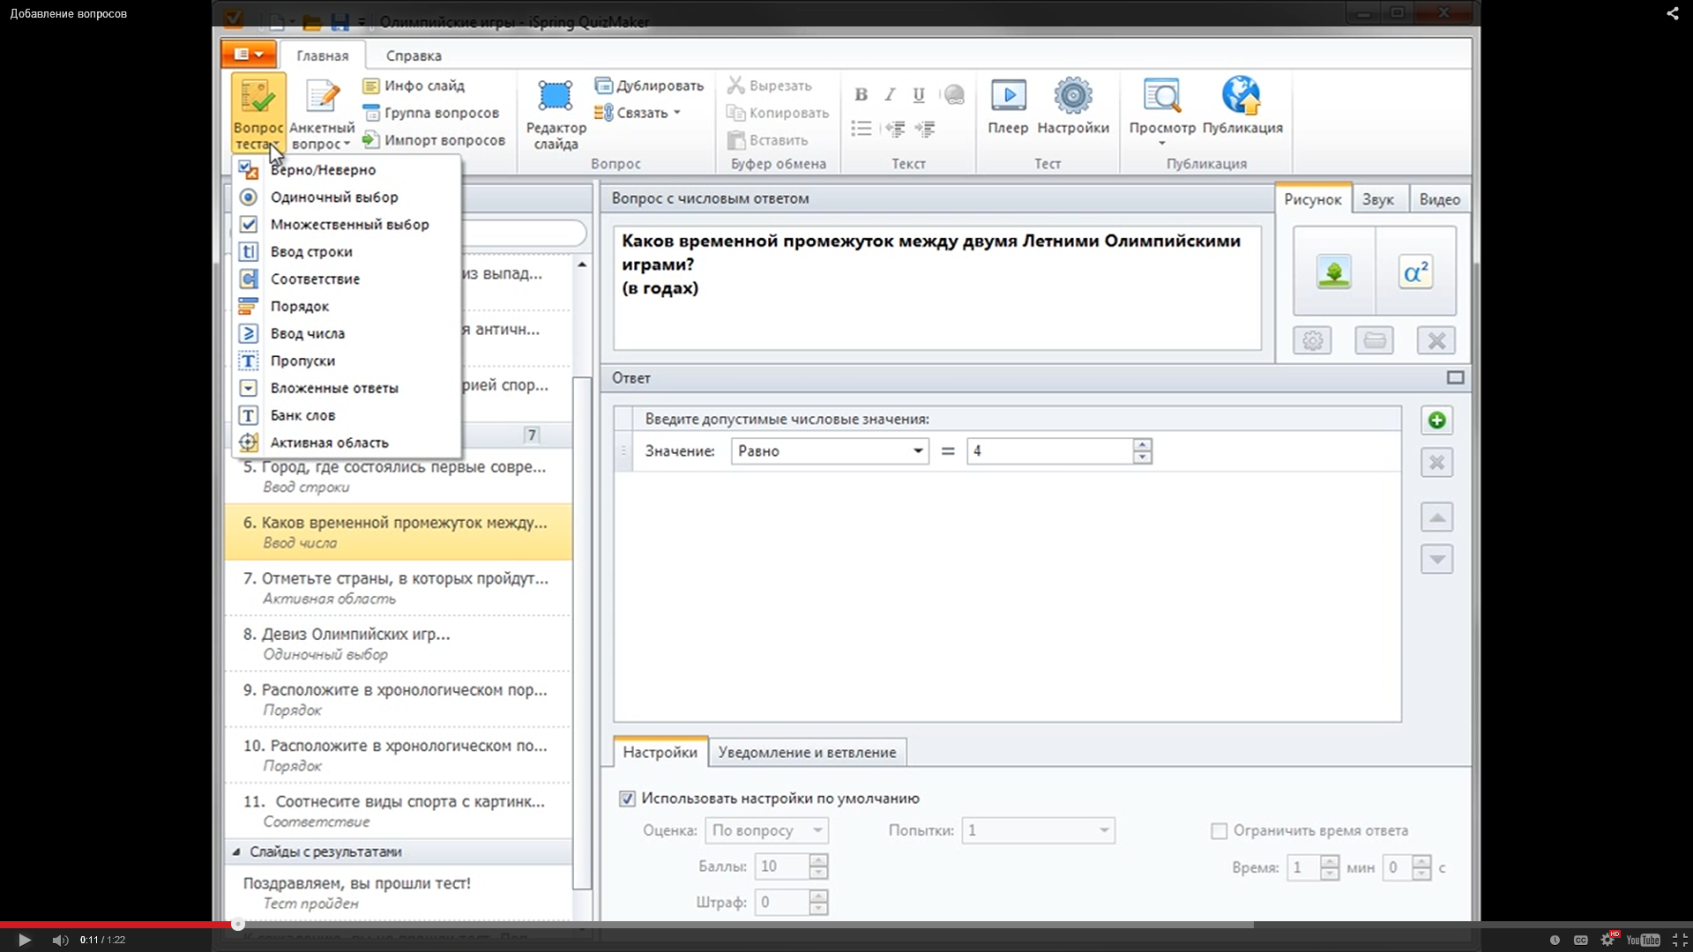Open the orange application menu button

(248, 54)
